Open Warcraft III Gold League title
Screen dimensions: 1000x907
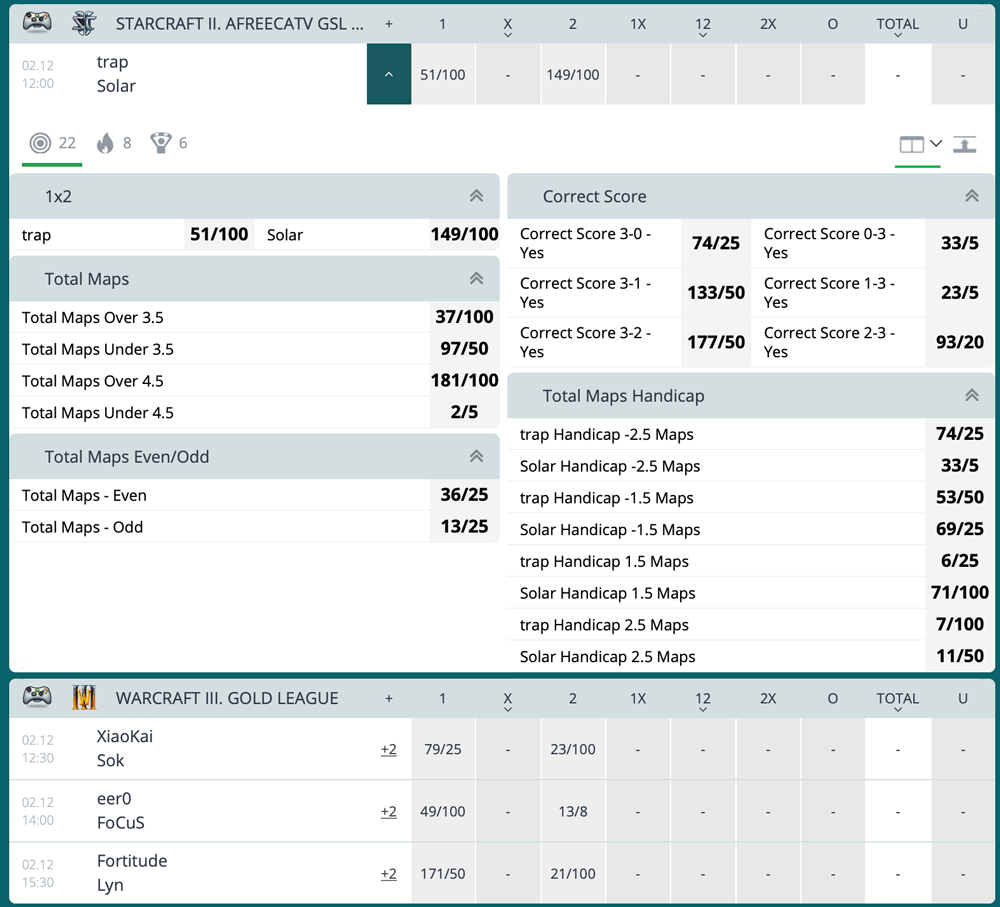coord(227,698)
